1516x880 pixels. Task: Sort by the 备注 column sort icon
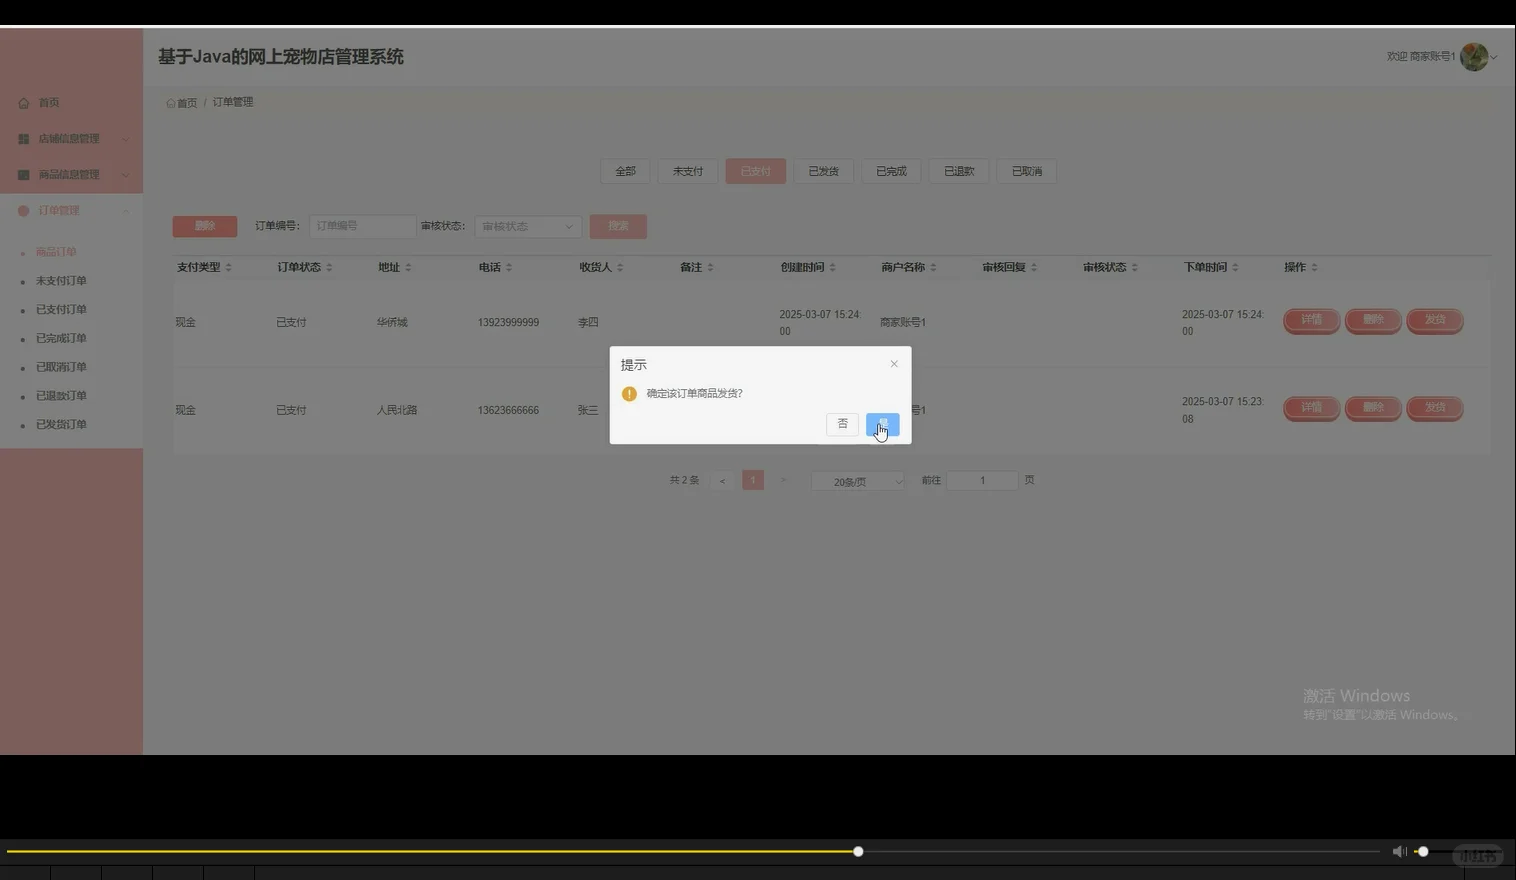710,267
